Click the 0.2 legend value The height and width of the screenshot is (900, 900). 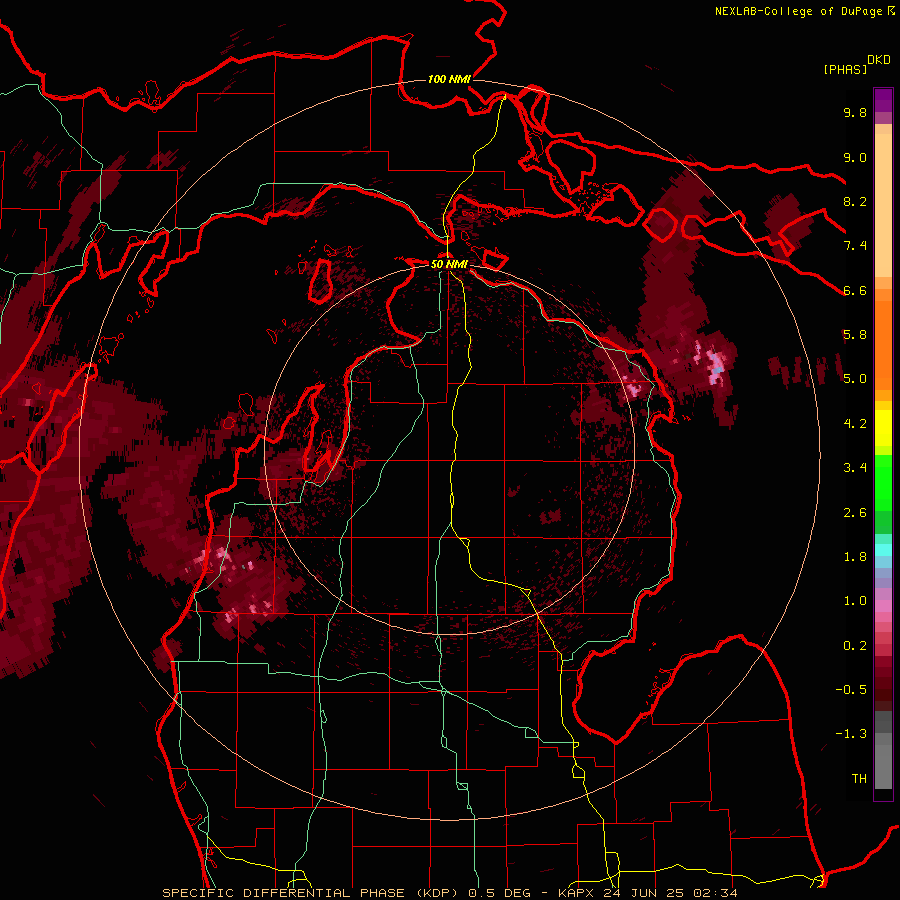[x=855, y=646]
